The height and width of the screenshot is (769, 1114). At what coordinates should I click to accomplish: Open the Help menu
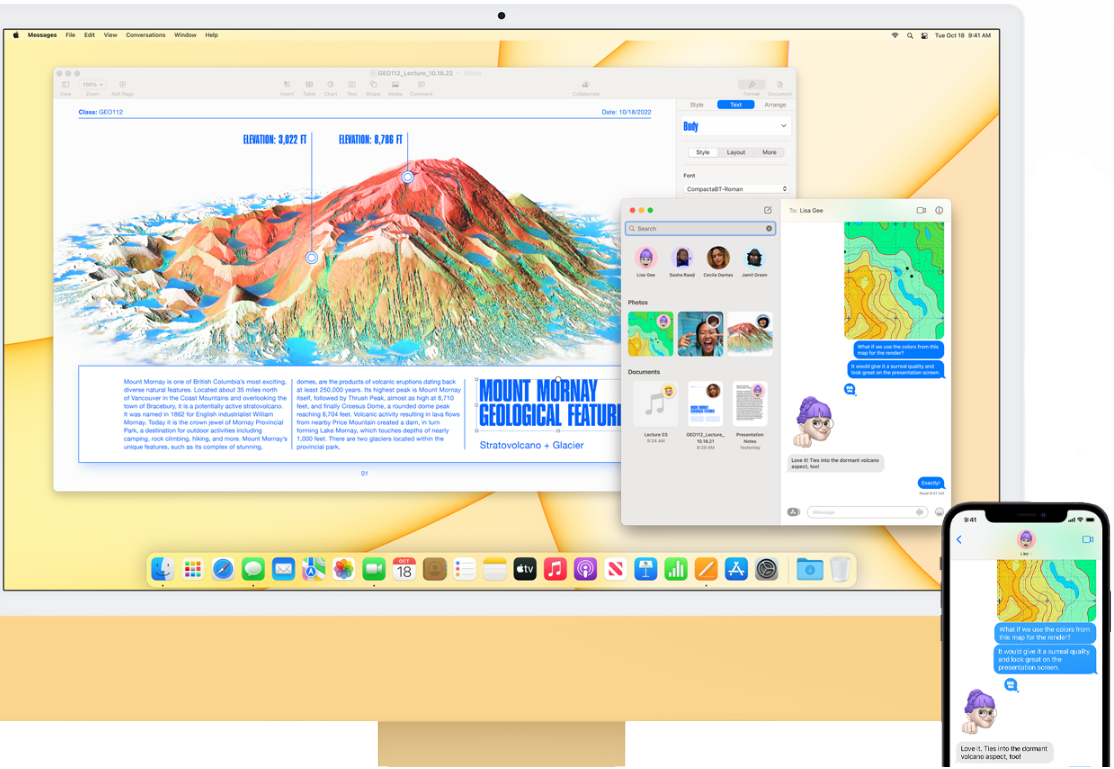(212, 35)
